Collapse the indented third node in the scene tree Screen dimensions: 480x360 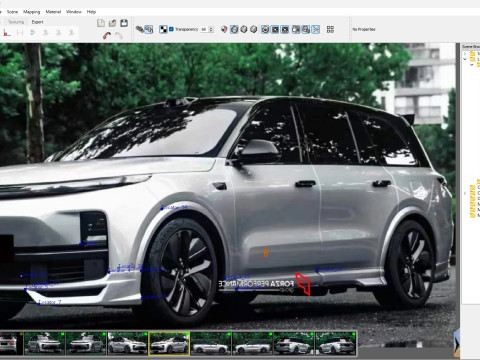click(x=472, y=65)
